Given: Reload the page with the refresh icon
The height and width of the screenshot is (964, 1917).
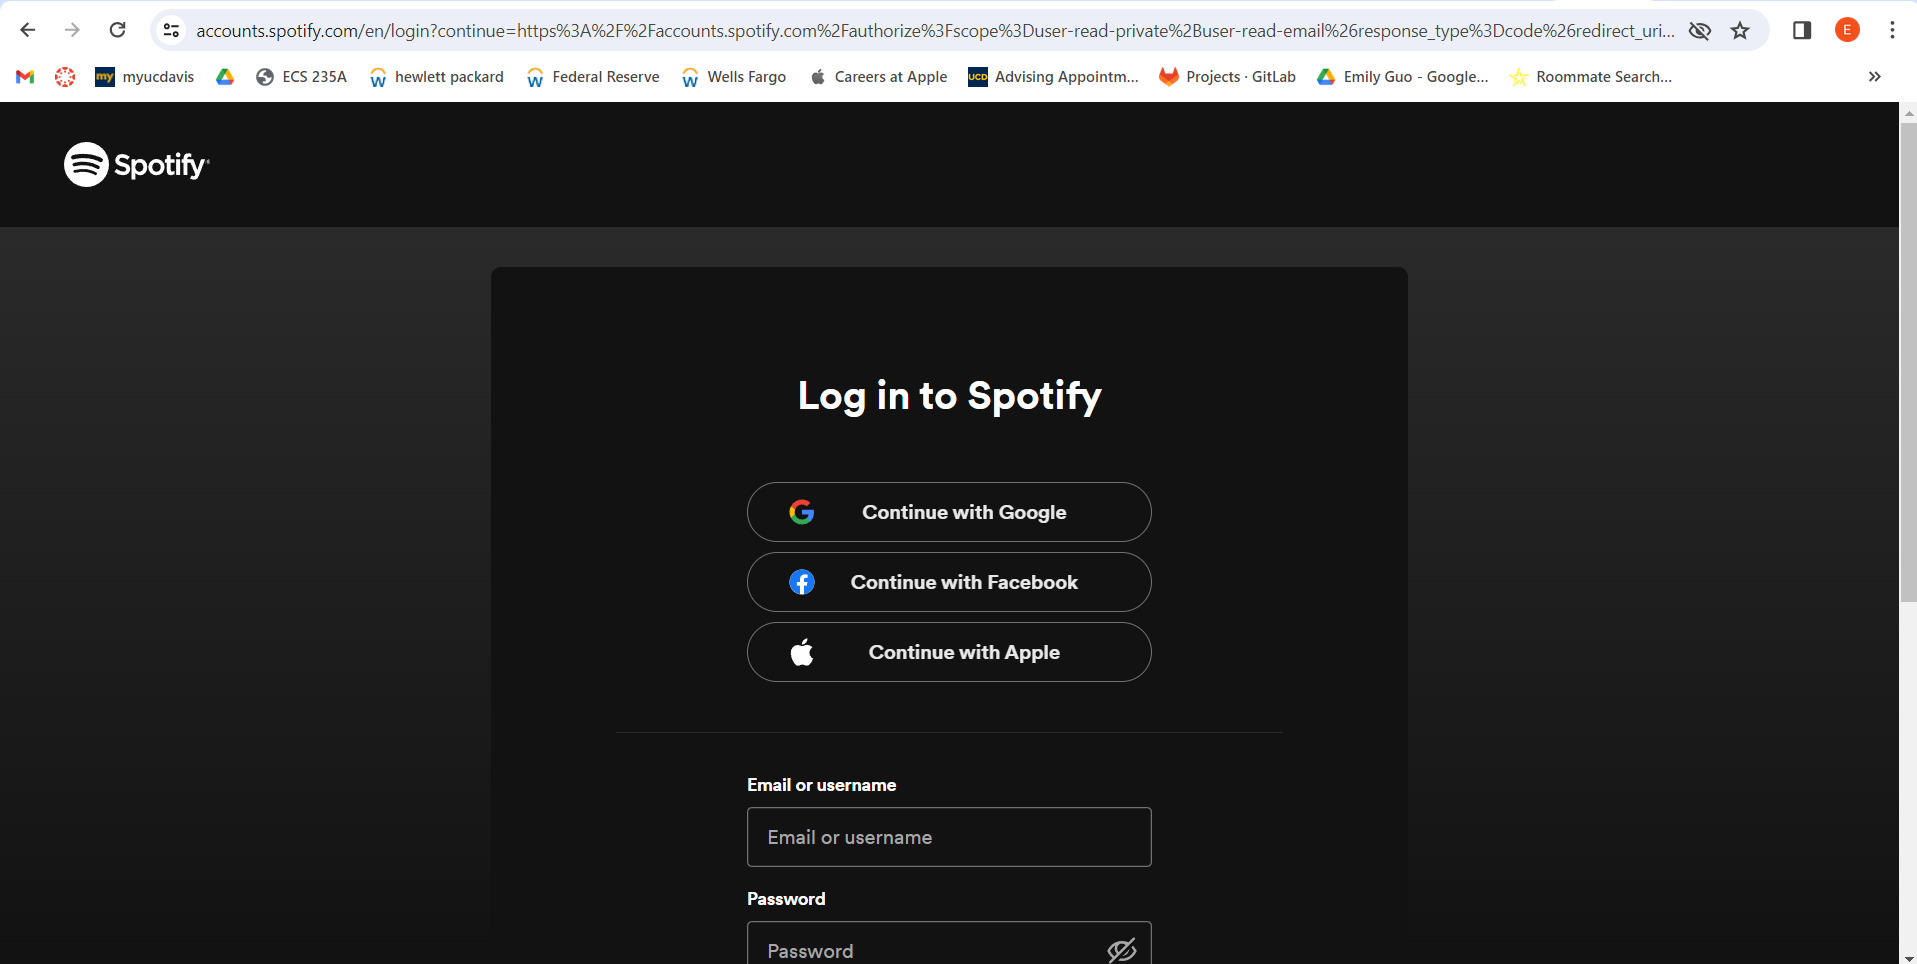Looking at the screenshot, I should [x=117, y=30].
